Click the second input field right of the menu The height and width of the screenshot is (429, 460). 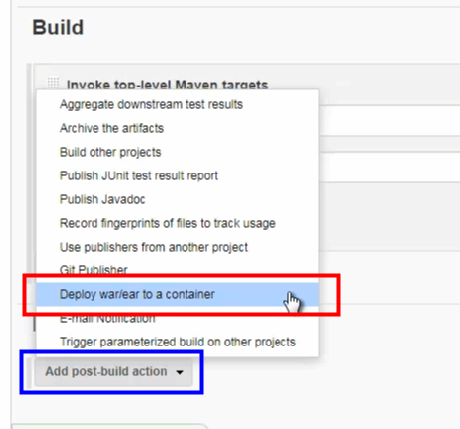tap(389, 167)
